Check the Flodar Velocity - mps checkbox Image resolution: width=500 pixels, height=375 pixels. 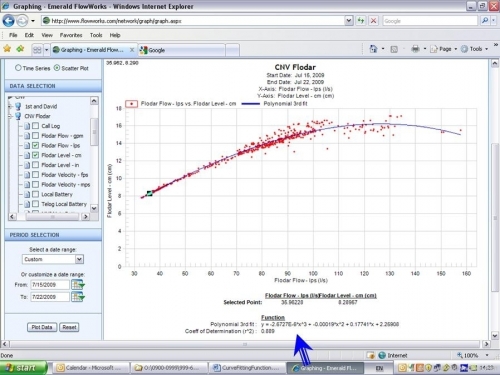(x=35, y=184)
